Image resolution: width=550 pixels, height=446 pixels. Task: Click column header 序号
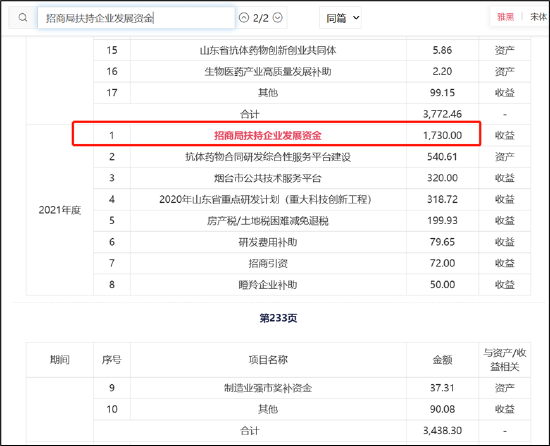click(x=112, y=360)
